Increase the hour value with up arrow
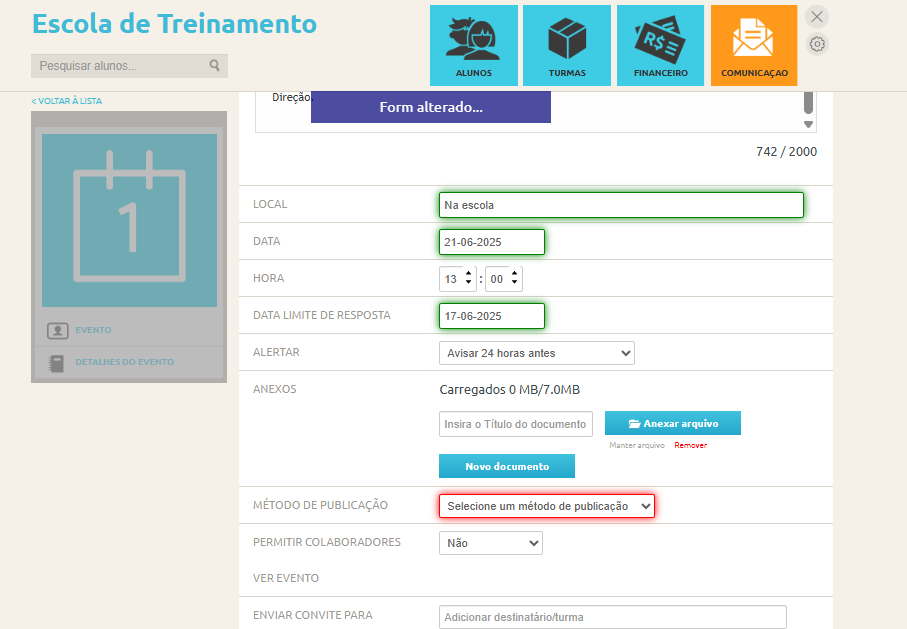Image resolution: width=907 pixels, height=629 pixels. (x=469, y=273)
